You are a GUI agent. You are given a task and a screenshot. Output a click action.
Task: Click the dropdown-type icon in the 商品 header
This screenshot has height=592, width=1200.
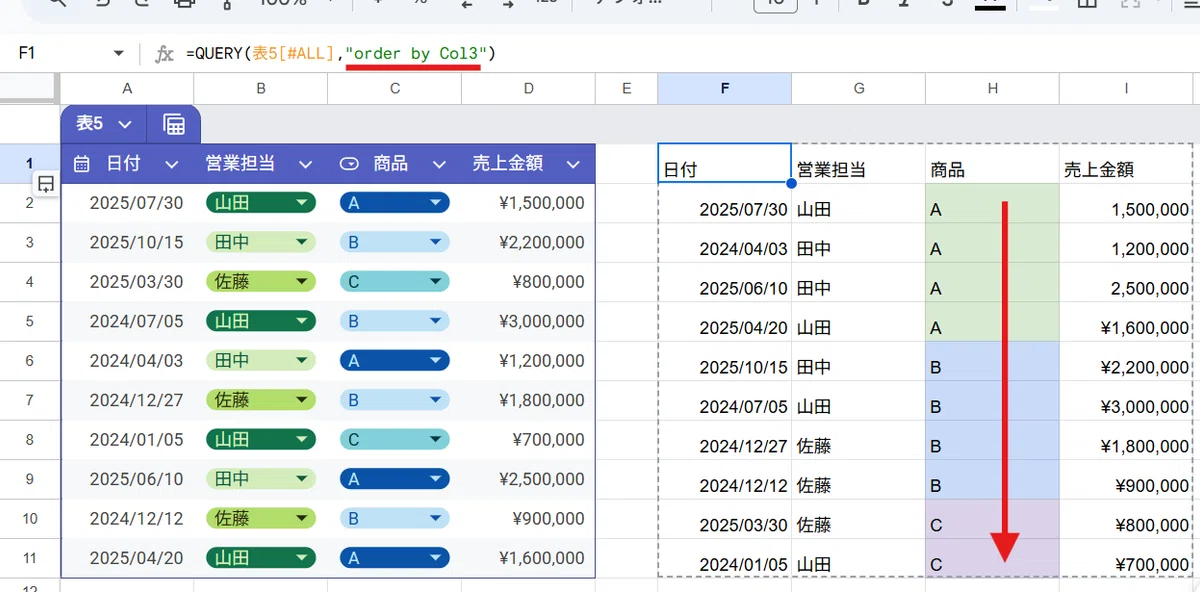click(350, 164)
